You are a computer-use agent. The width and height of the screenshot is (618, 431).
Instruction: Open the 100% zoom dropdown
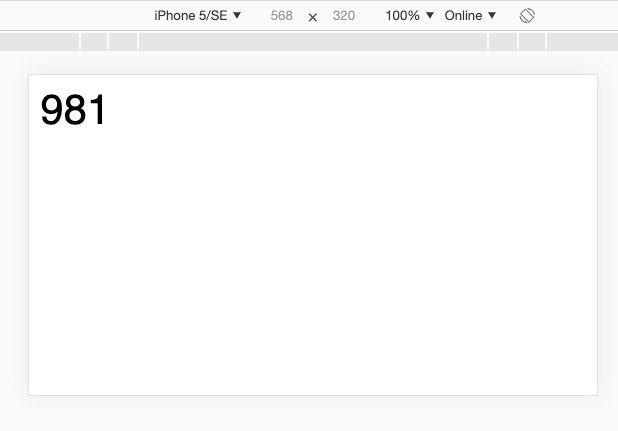coord(409,15)
